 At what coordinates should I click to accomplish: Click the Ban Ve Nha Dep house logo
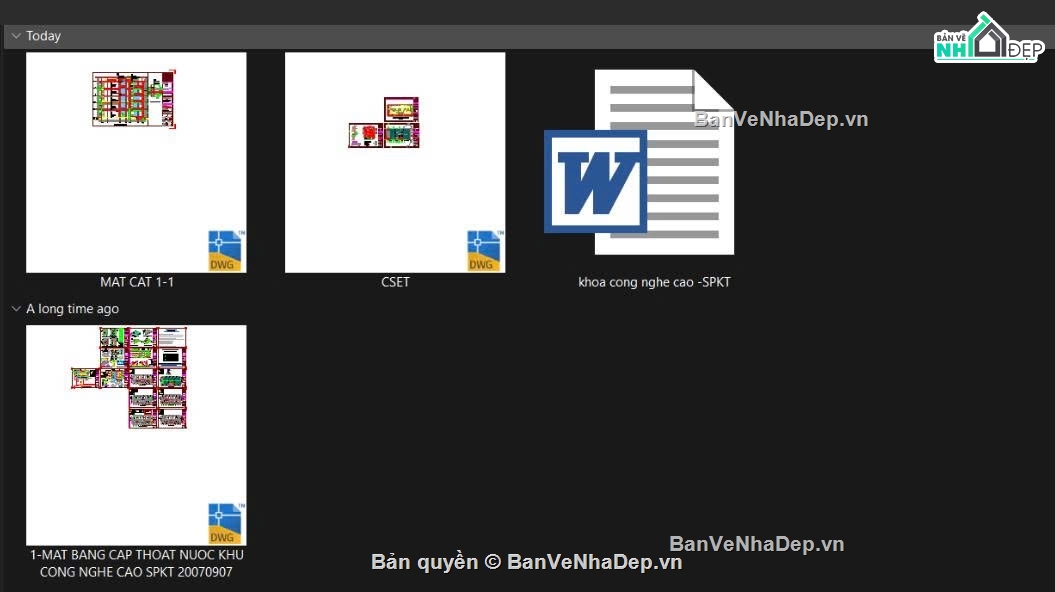coord(988,40)
